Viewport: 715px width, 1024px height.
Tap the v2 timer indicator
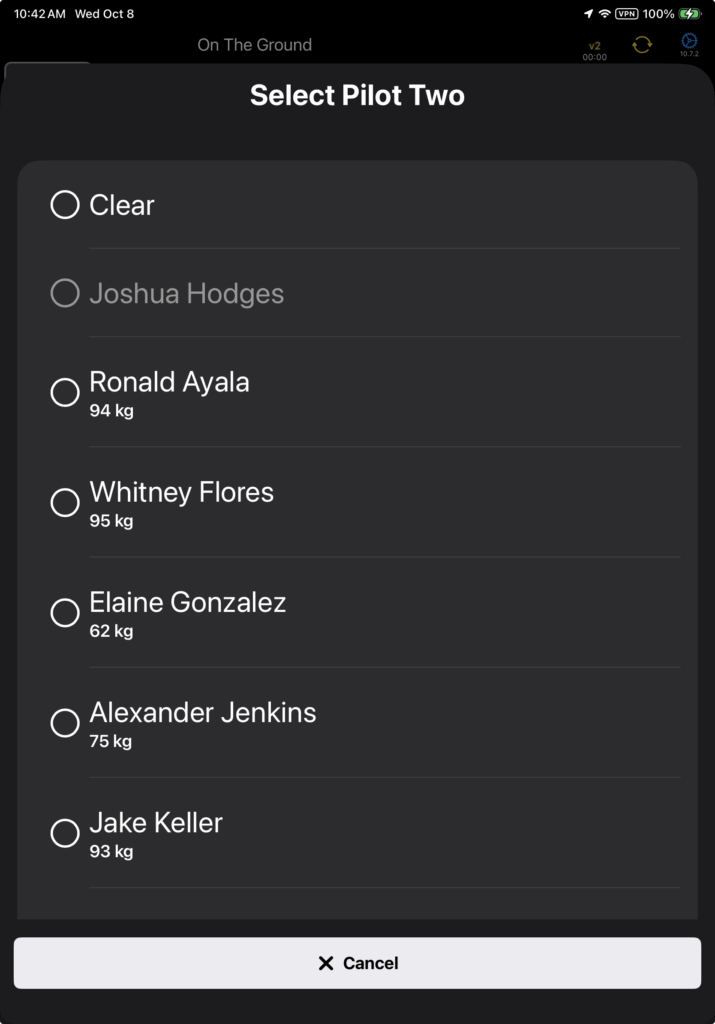pyautogui.click(x=595, y=50)
